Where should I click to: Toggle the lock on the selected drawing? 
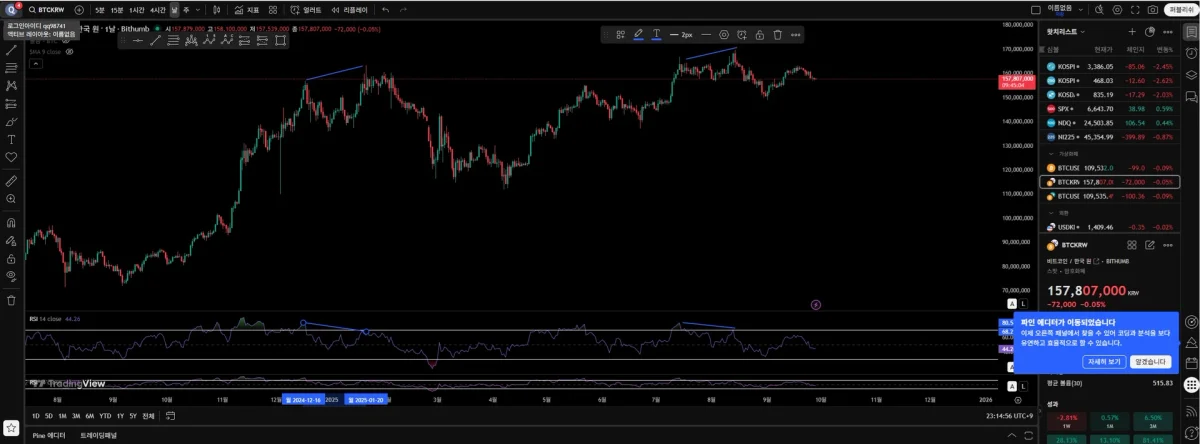click(x=760, y=34)
